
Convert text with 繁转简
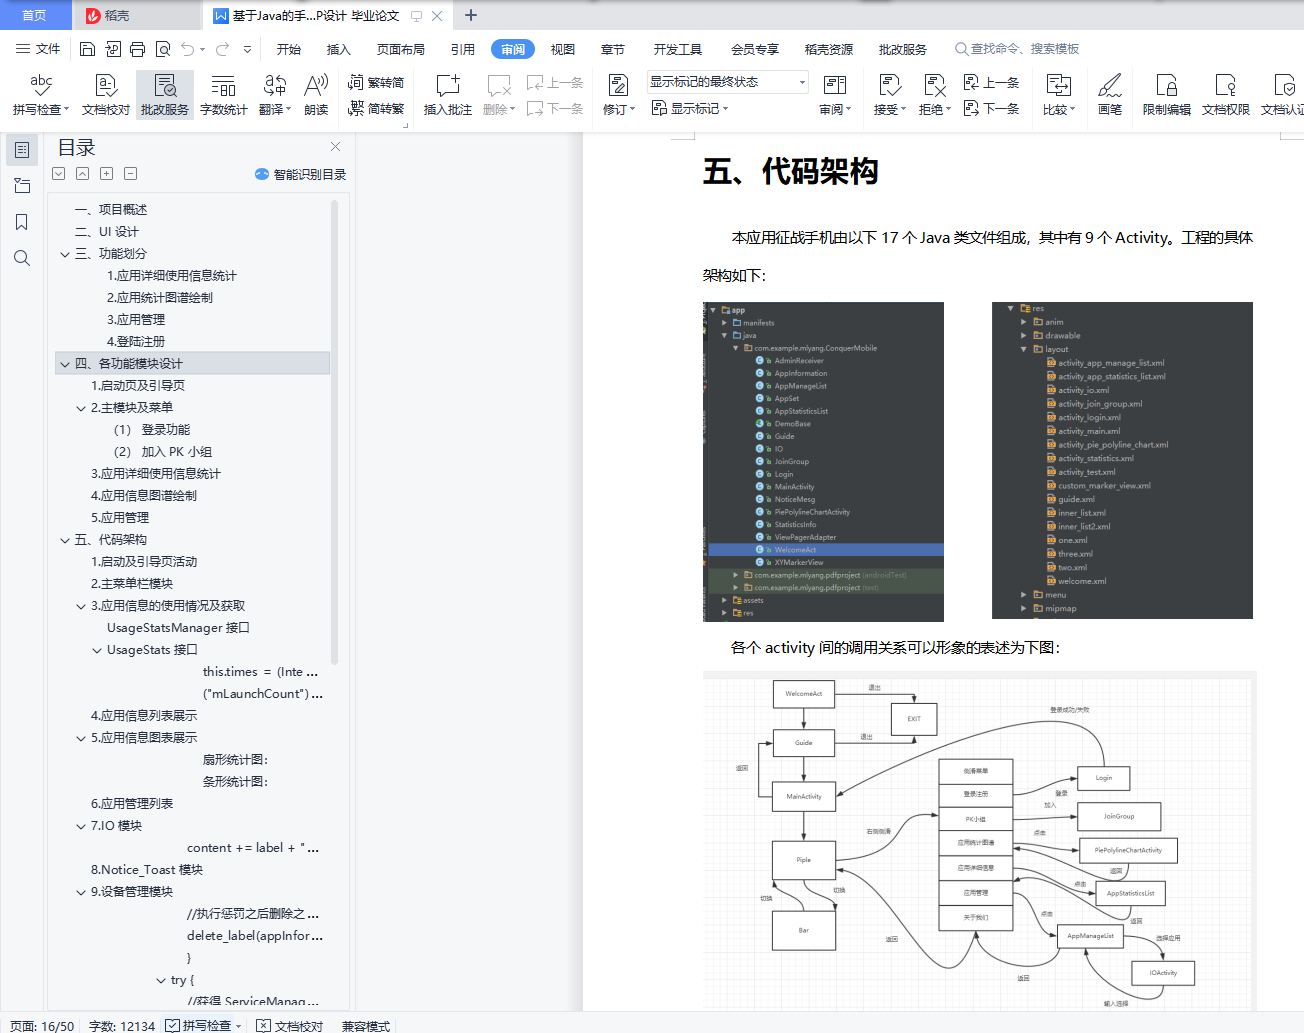[x=376, y=83]
